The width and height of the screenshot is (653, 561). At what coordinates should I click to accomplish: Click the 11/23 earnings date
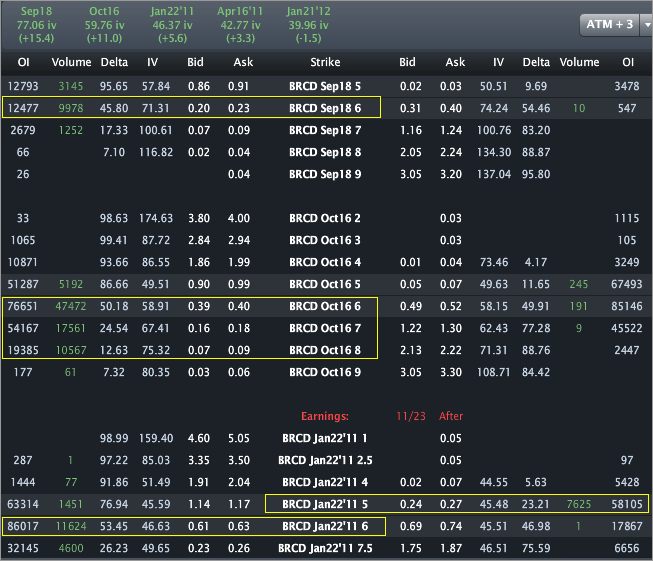click(411, 416)
